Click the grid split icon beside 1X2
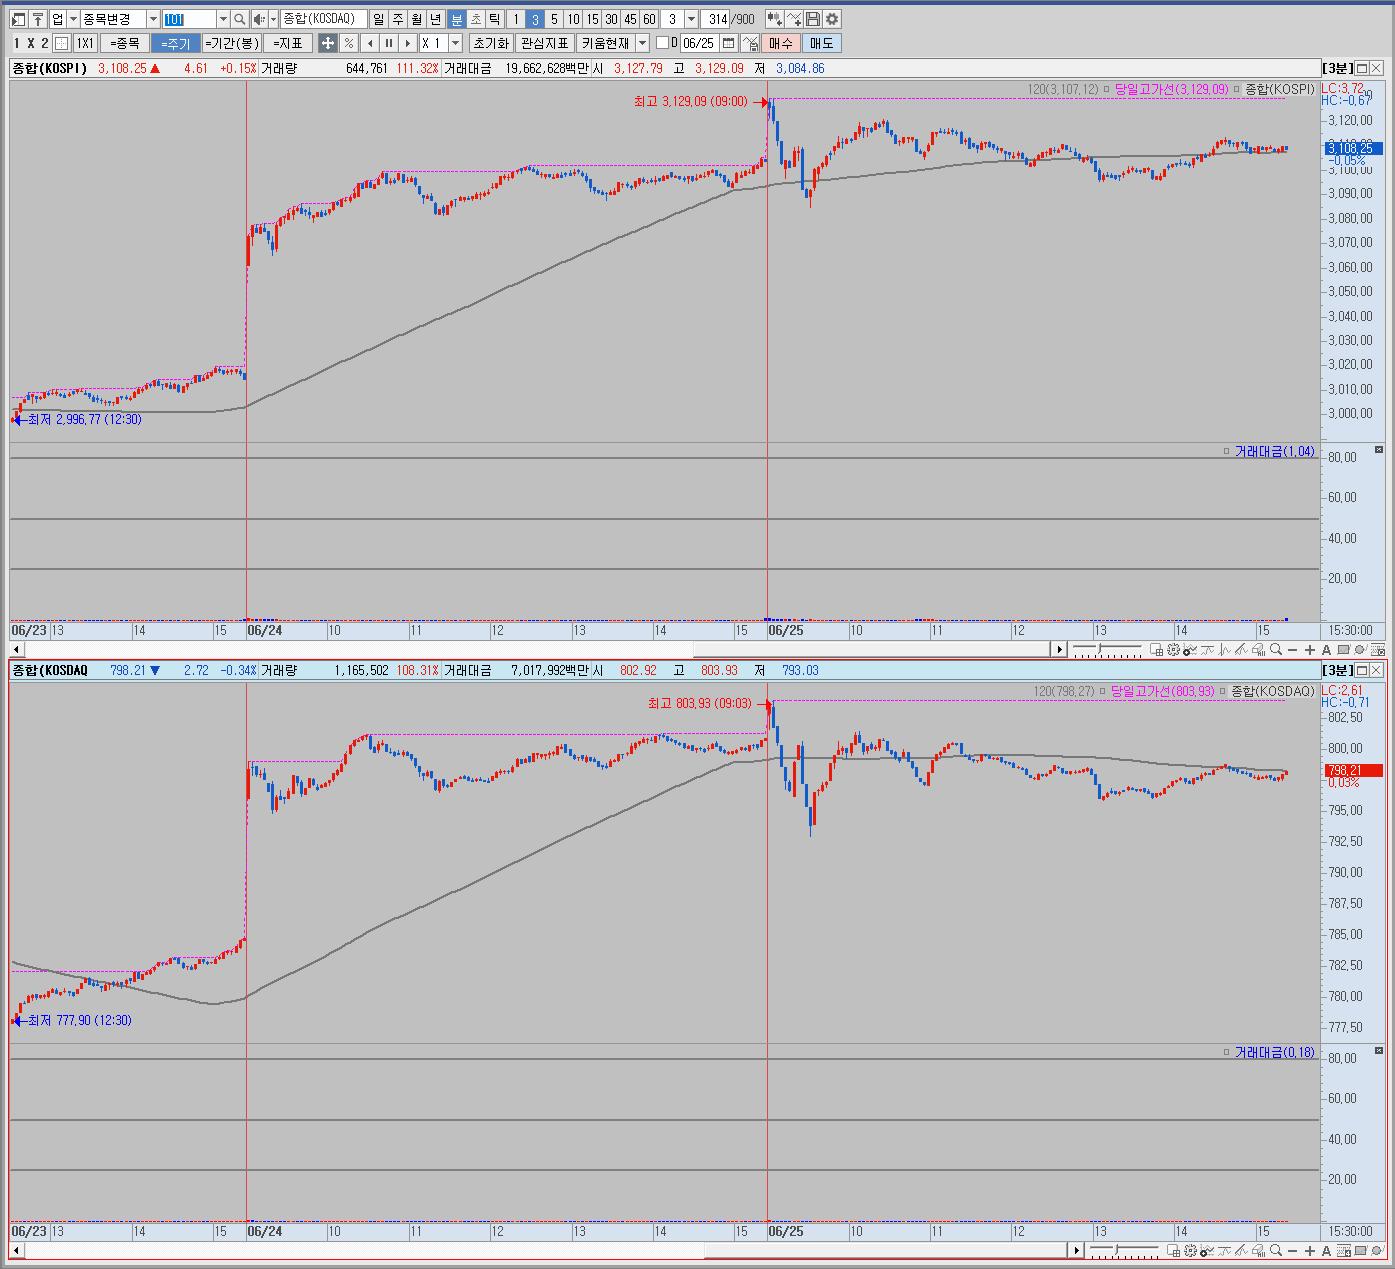Screen dimensions: 1395x1269 (x=62, y=43)
